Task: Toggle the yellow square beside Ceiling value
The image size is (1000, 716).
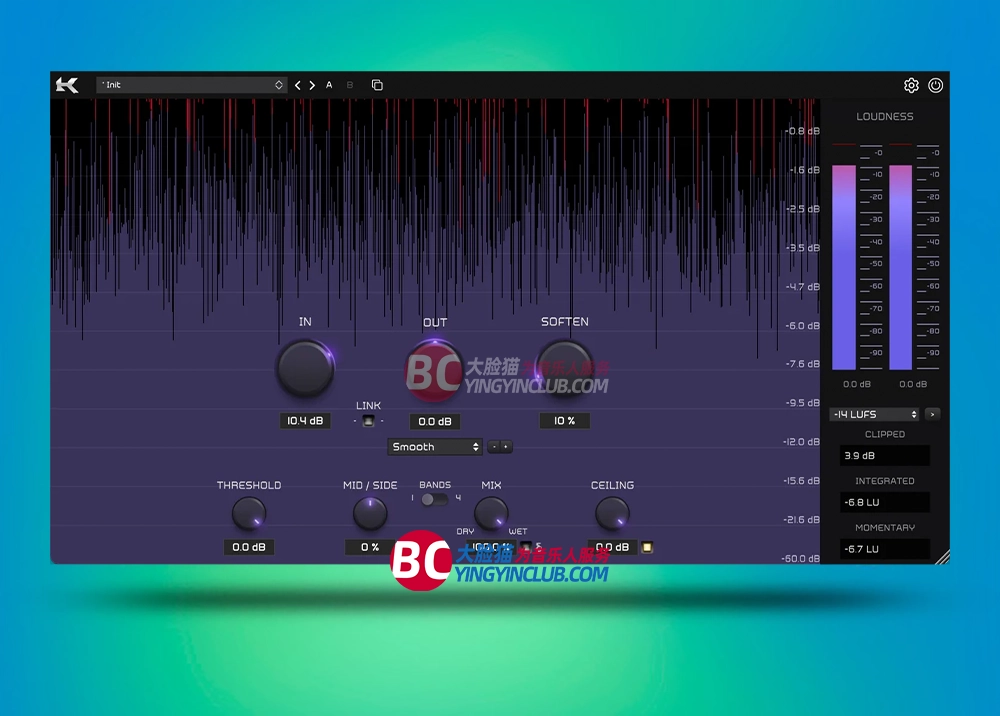Action: (x=647, y=547)
